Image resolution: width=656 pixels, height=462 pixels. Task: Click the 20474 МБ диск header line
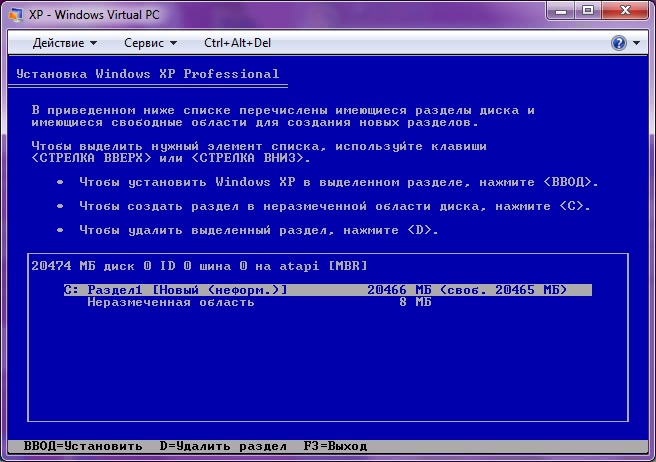tap(199, 266)
